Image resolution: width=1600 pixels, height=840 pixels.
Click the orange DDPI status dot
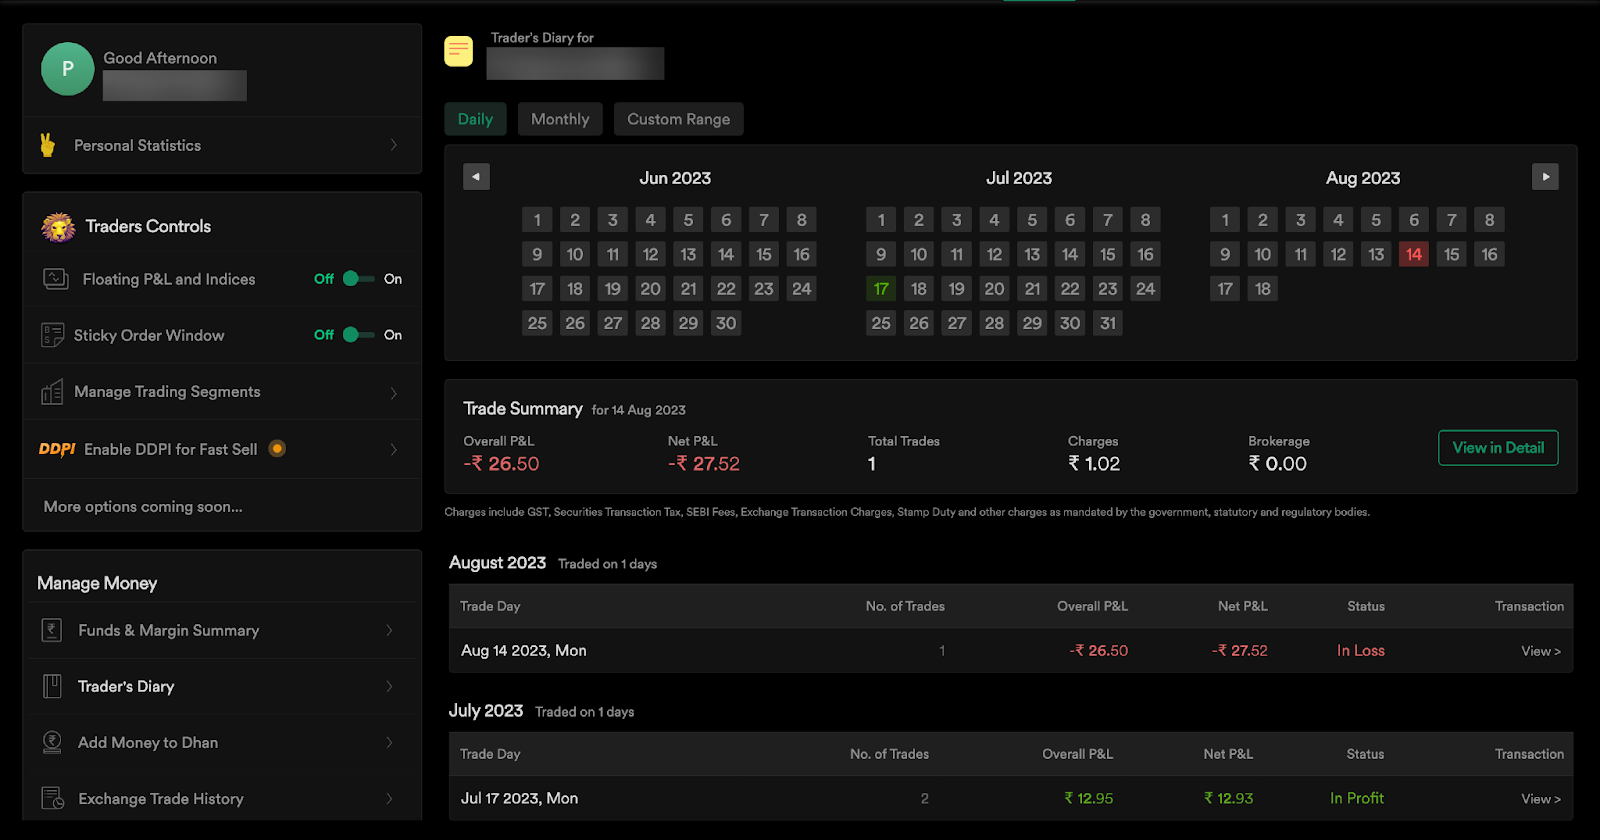tap(277, 449)
